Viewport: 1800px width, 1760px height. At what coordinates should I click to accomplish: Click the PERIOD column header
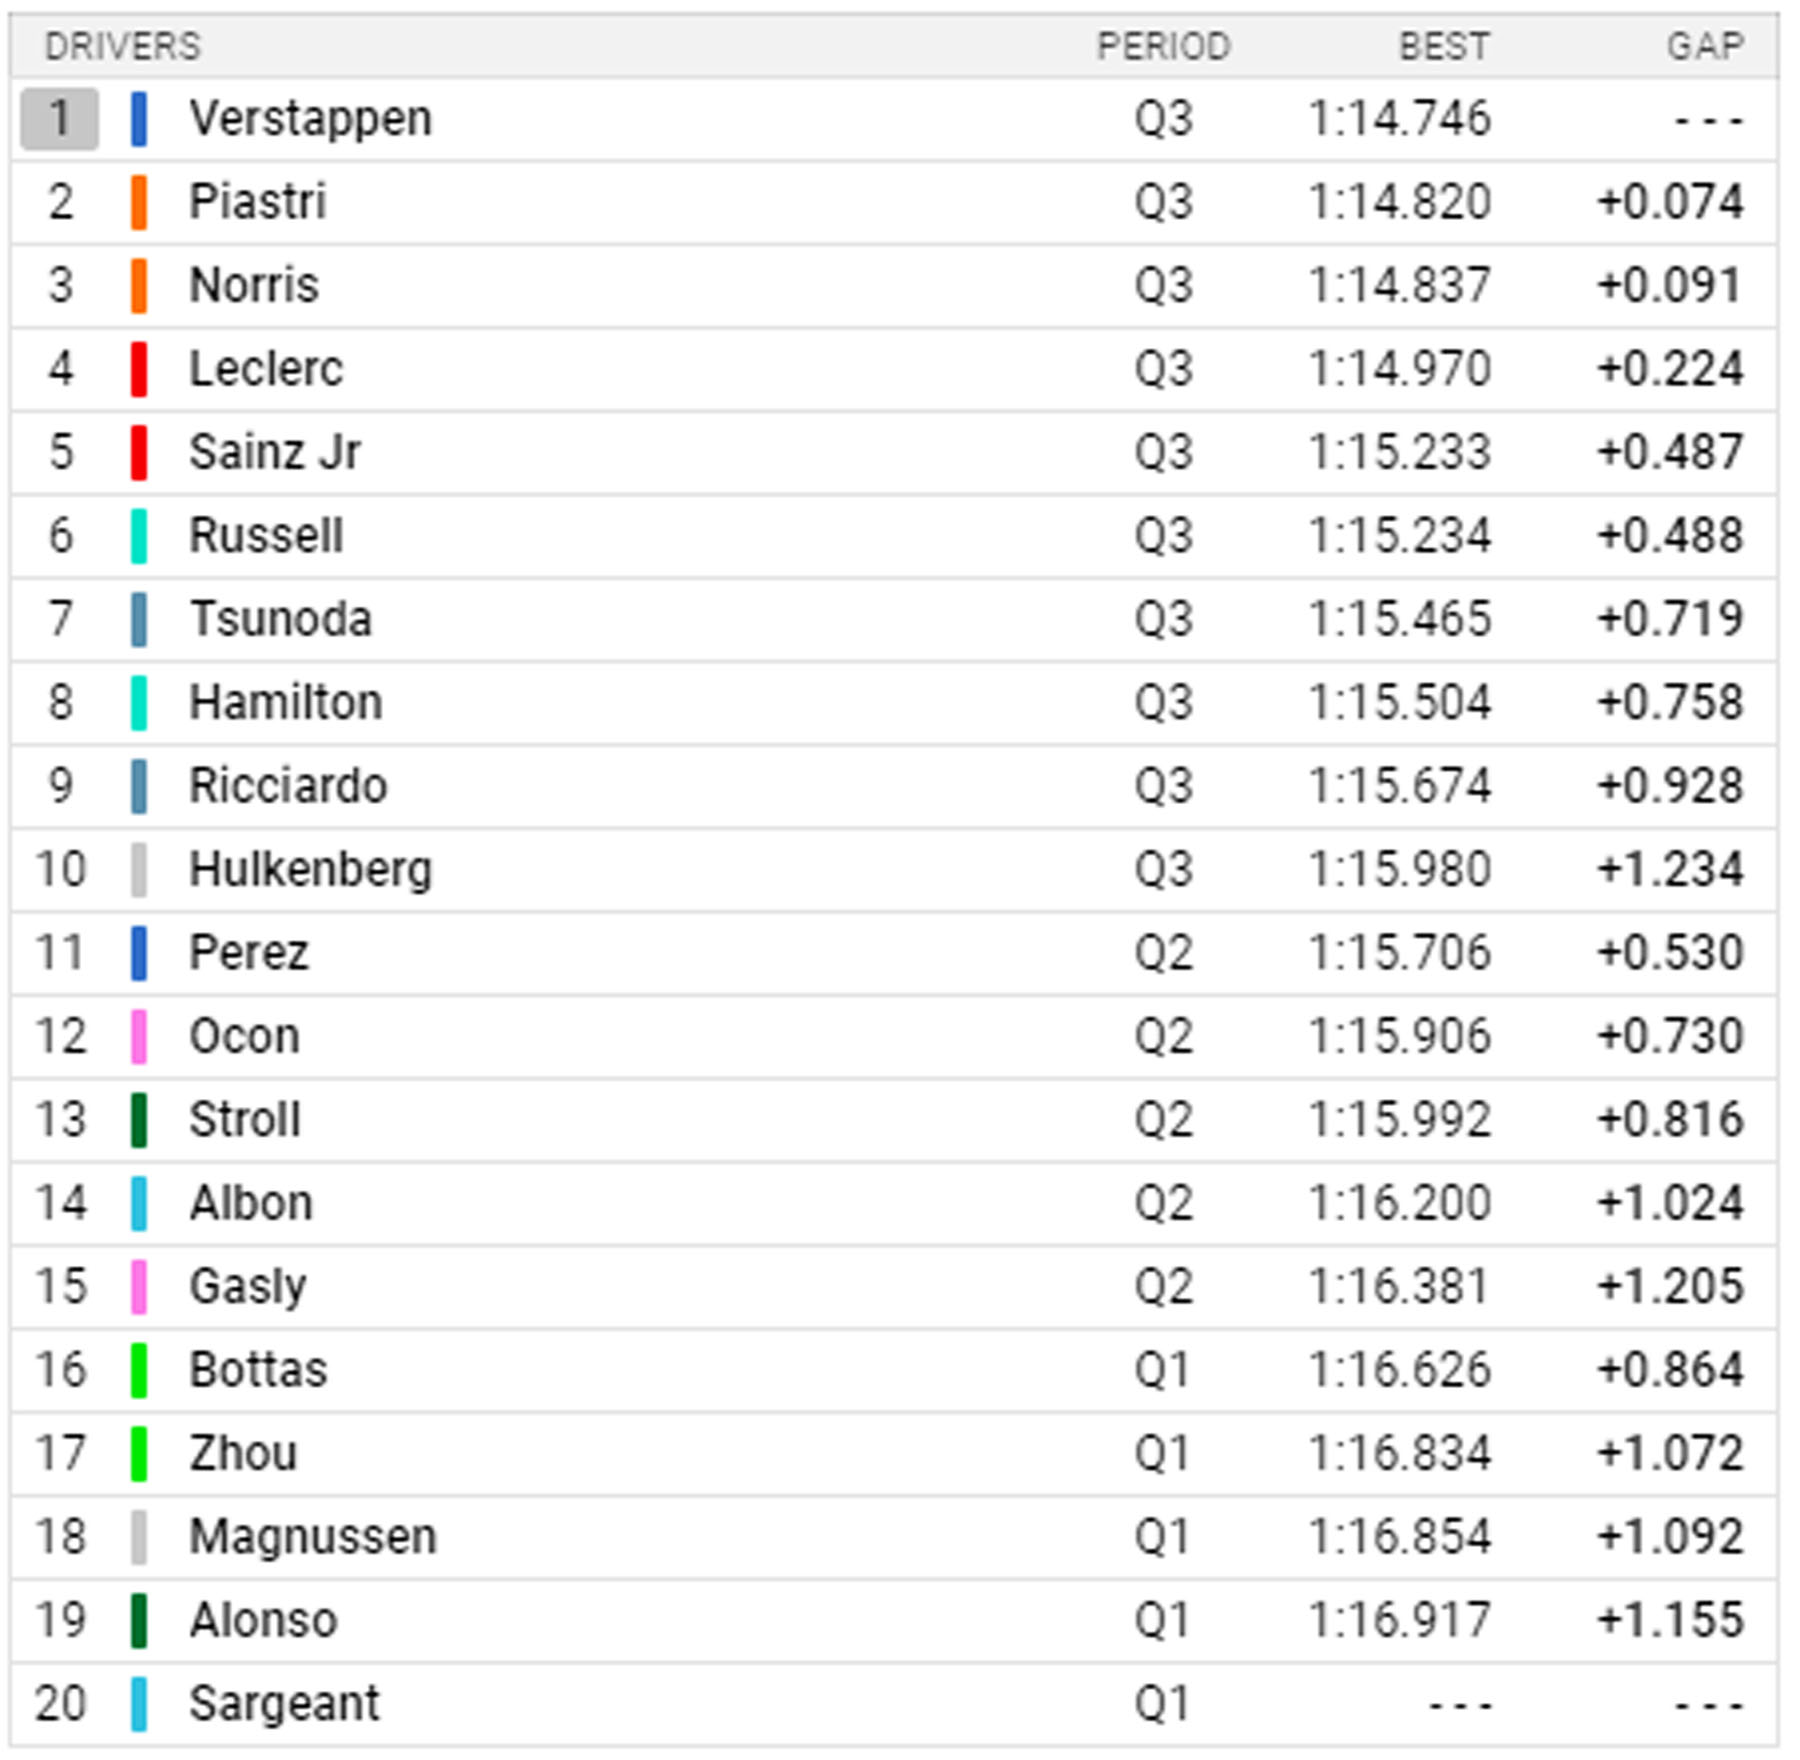1163,46
